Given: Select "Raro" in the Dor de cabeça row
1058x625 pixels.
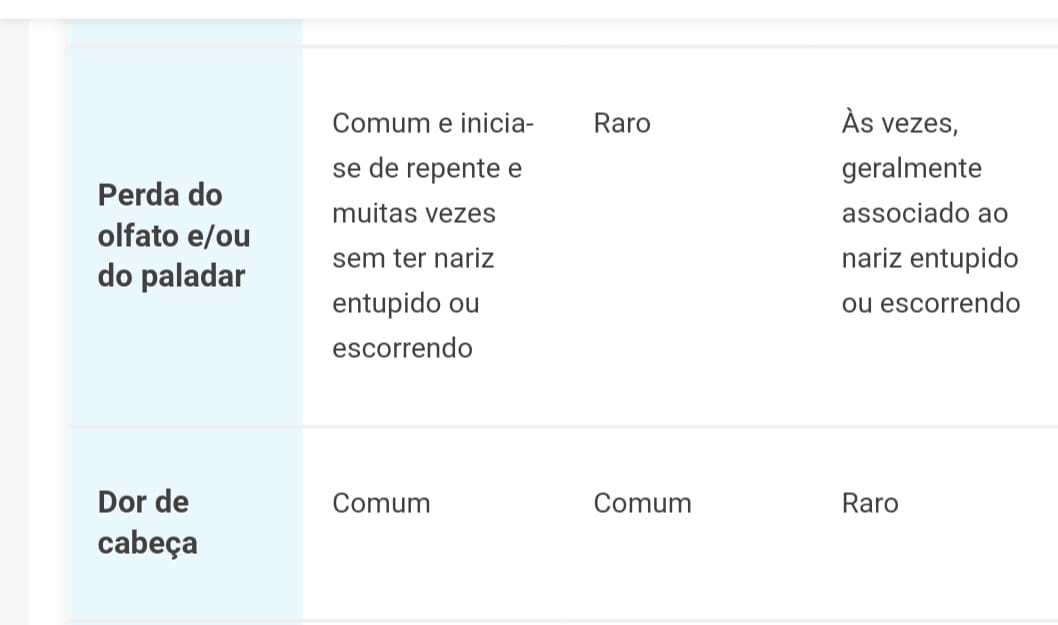Looking at the screenshot, I should coord(870,503).
